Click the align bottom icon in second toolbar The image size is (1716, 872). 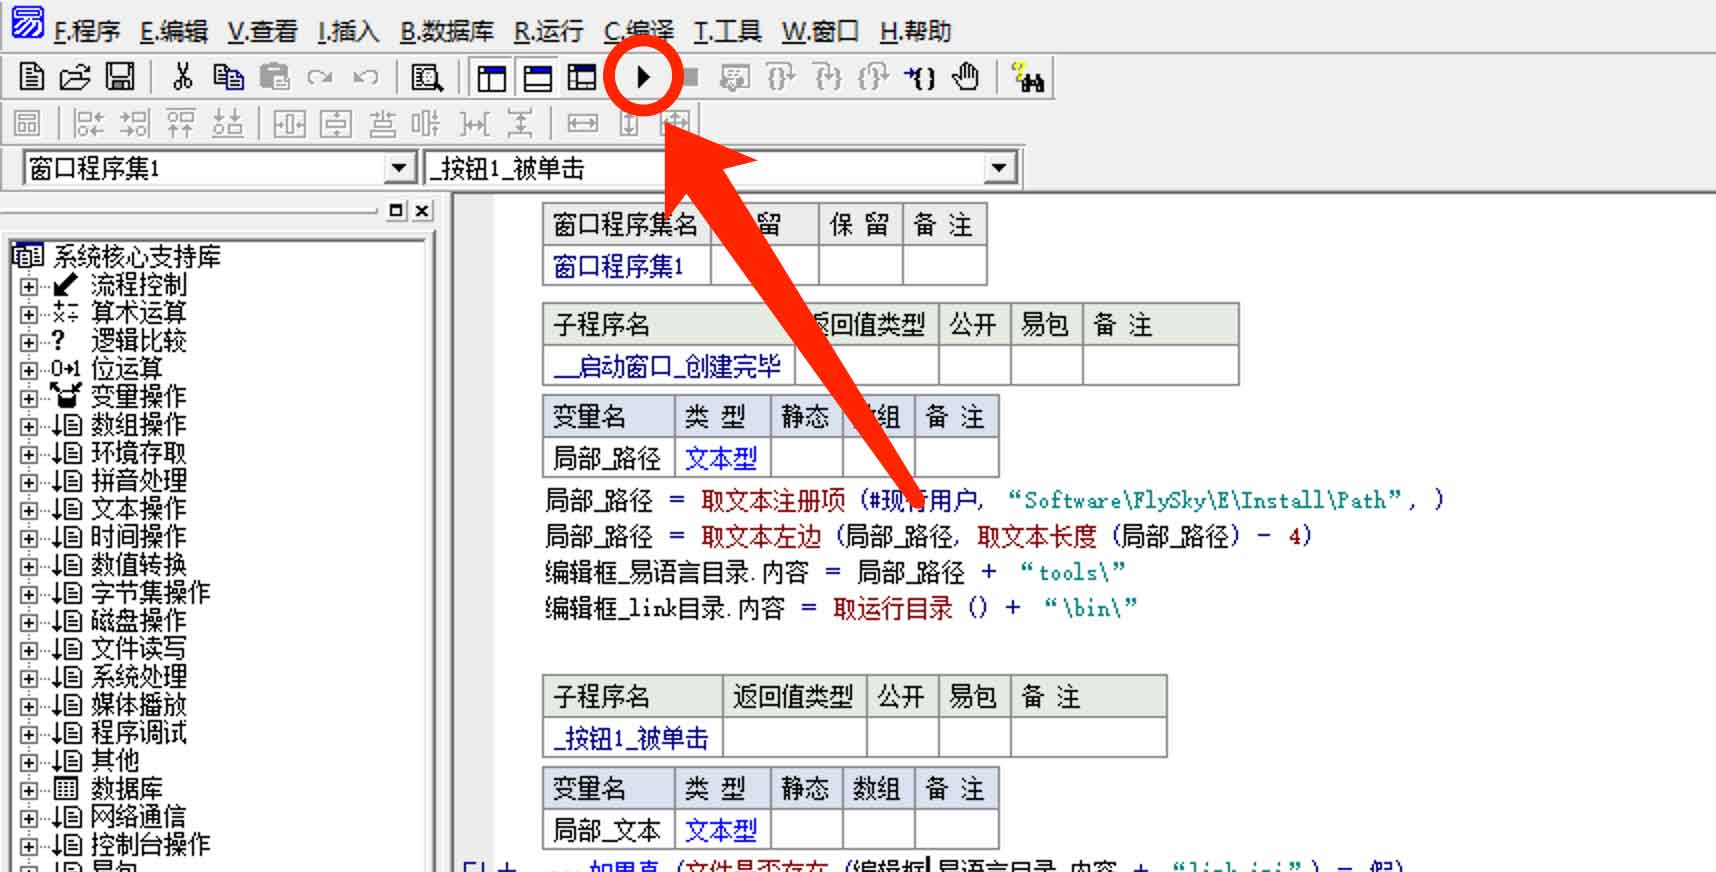point(227,124)
